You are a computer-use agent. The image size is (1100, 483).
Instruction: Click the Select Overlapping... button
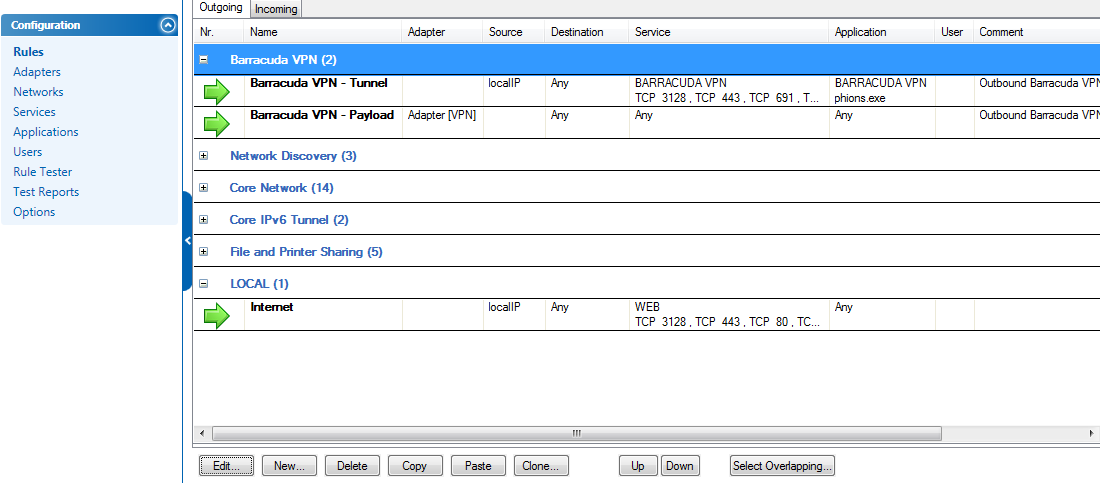(x=782, y=465)
